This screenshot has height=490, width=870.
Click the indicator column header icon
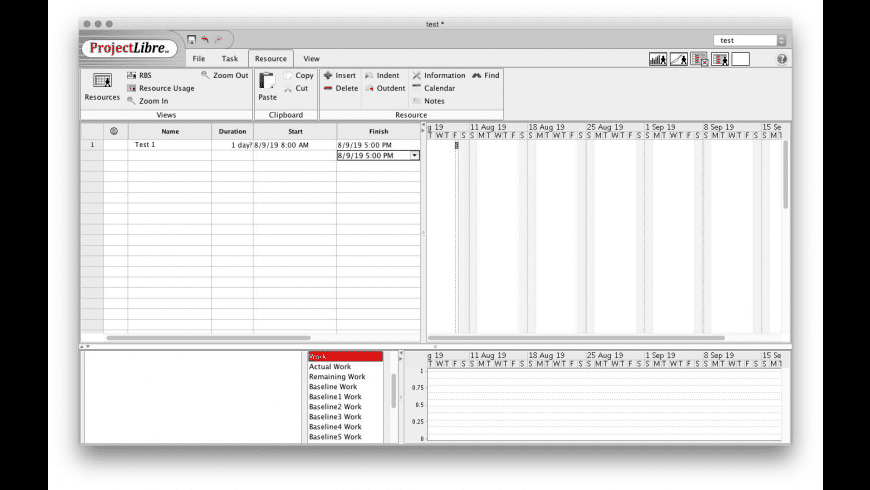114,131
